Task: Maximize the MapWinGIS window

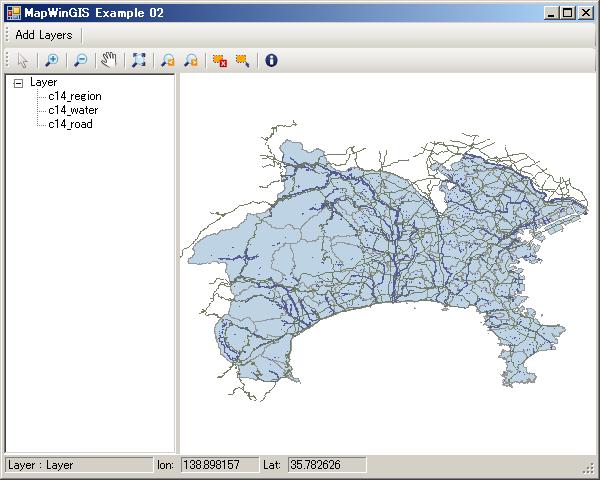Action: [568, 13]
